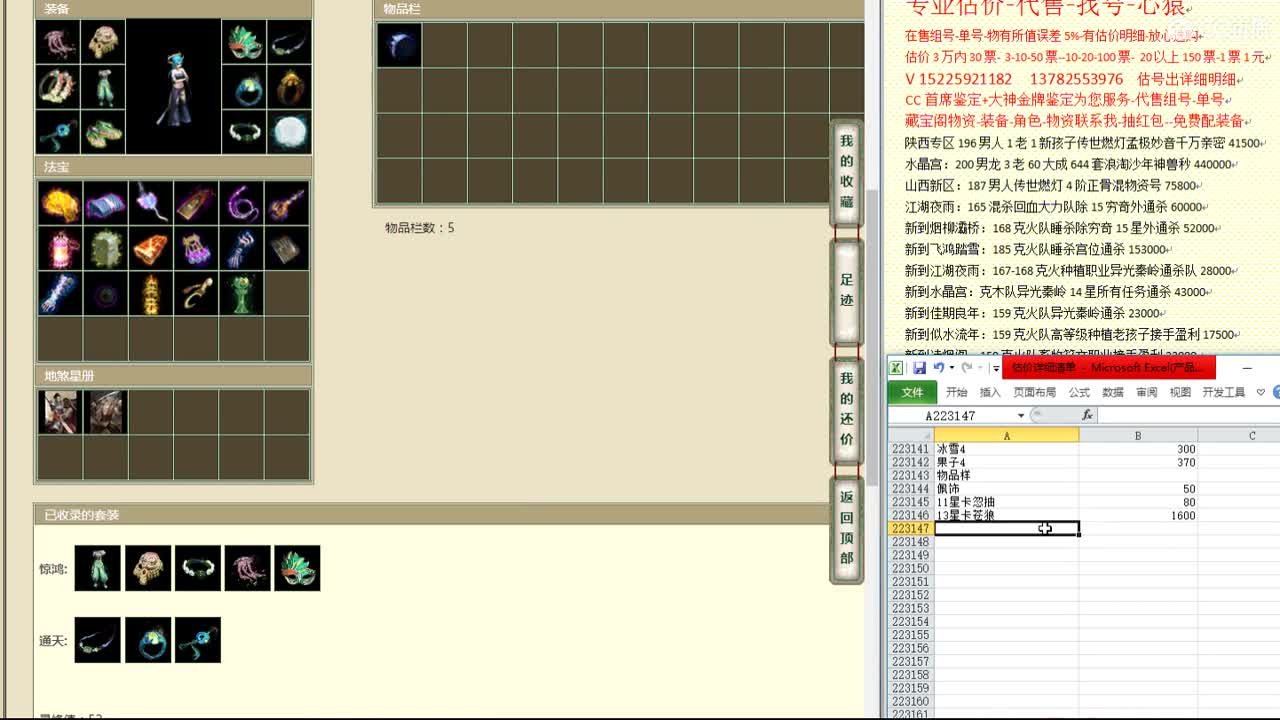1280x720 pixels.
Task: Select the orange fiery brick in 法宝
Action: click(x=150, y=248)
